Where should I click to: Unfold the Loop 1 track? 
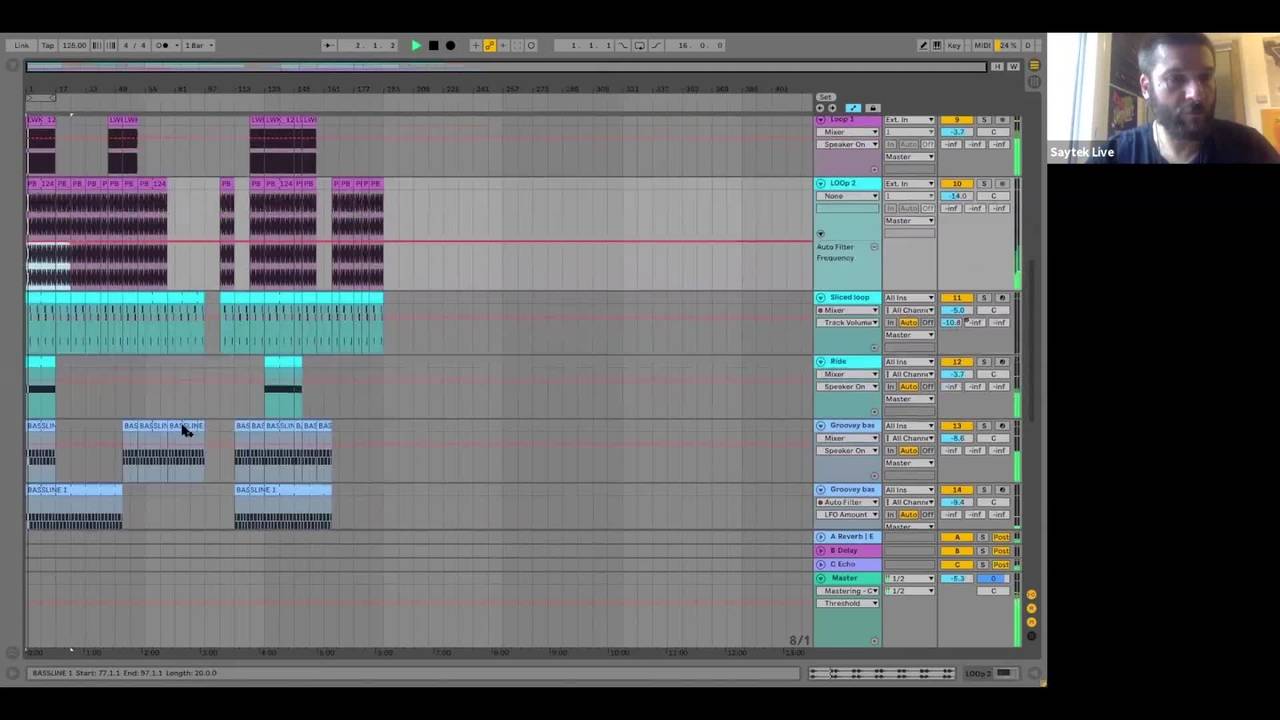coord(821,120)
